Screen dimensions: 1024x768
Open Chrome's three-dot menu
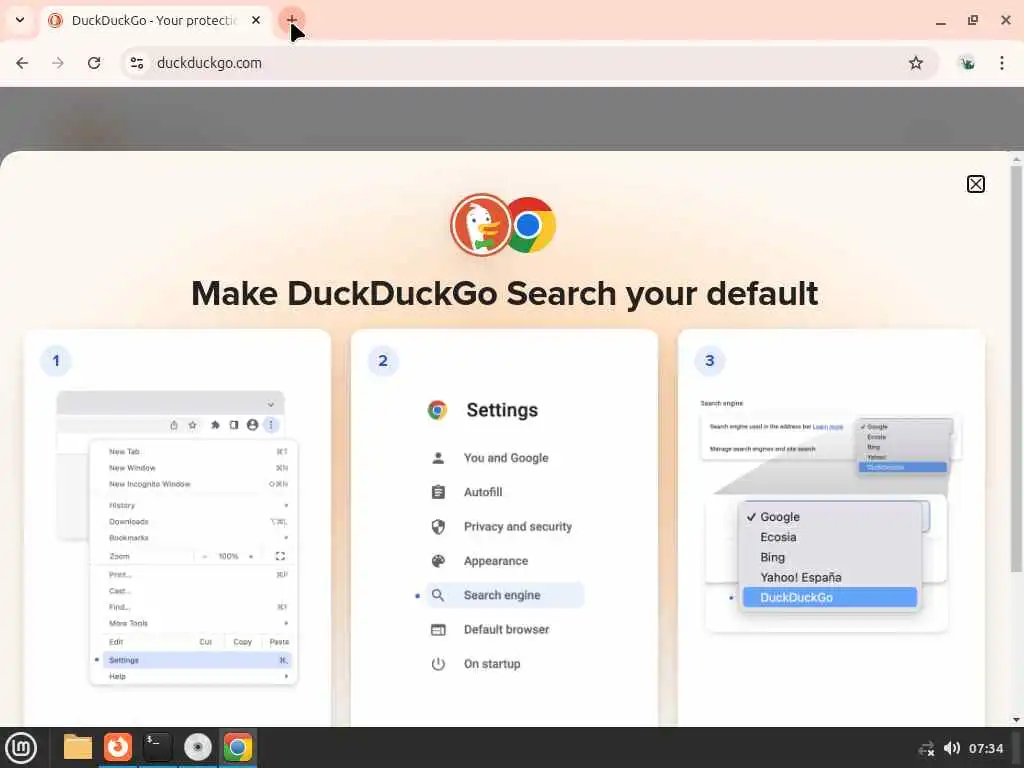pyautogui.click(x=1002, y=63)
